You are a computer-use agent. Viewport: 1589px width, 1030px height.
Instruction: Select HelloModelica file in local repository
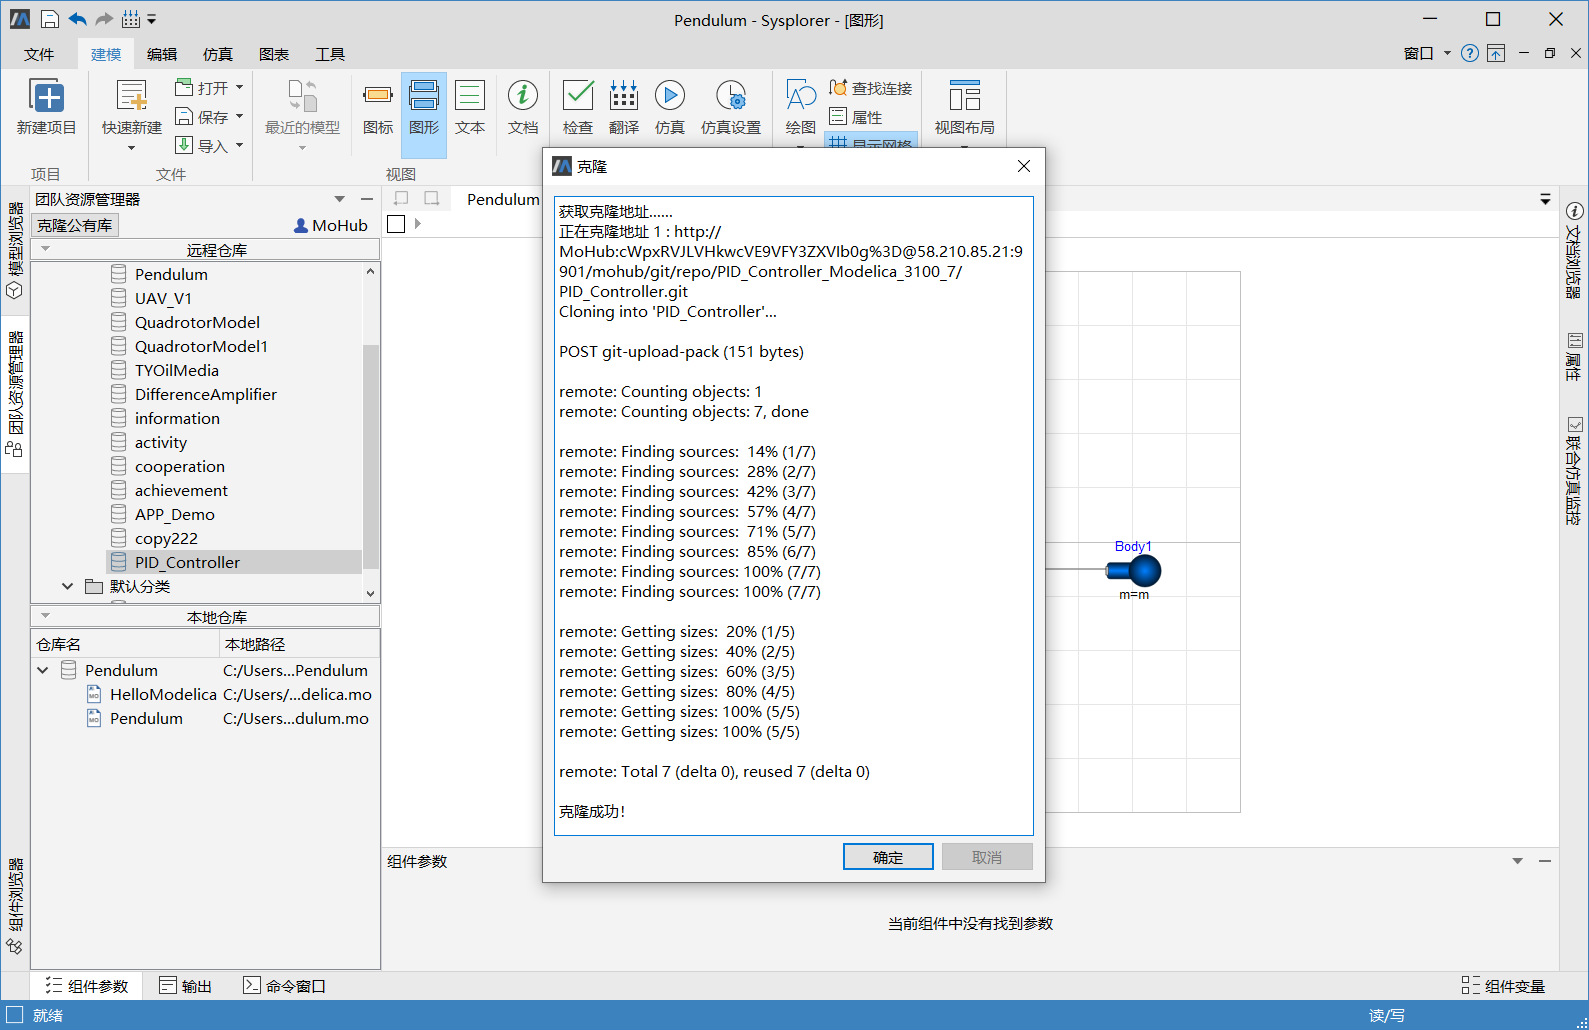(x=163, y=694)
